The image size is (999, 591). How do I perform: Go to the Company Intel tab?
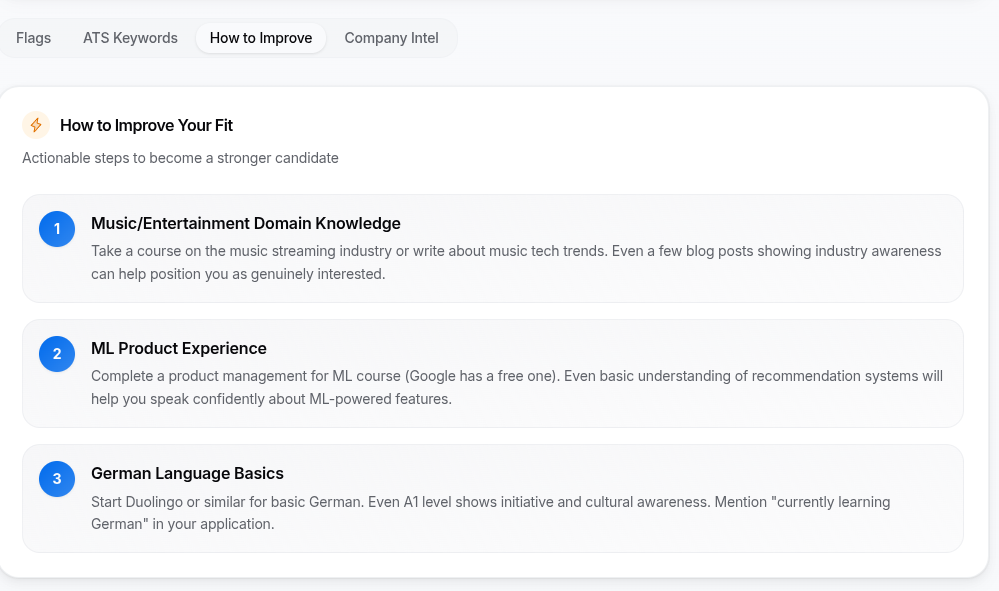(391, 38)
